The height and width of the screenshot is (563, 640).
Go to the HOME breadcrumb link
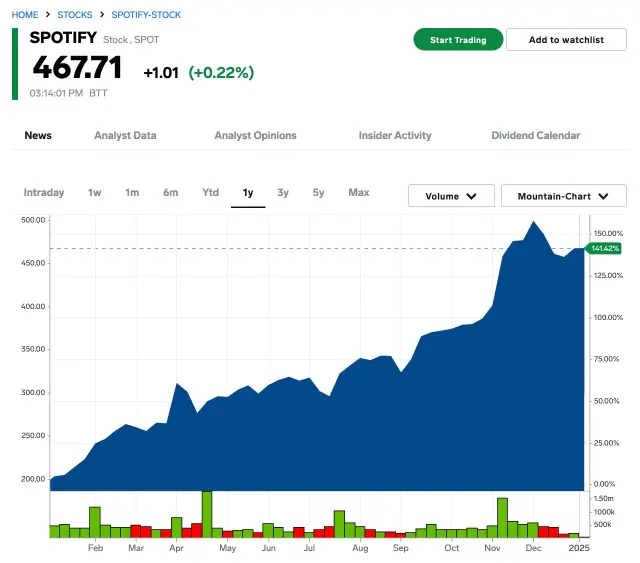[x=25, y=15]
